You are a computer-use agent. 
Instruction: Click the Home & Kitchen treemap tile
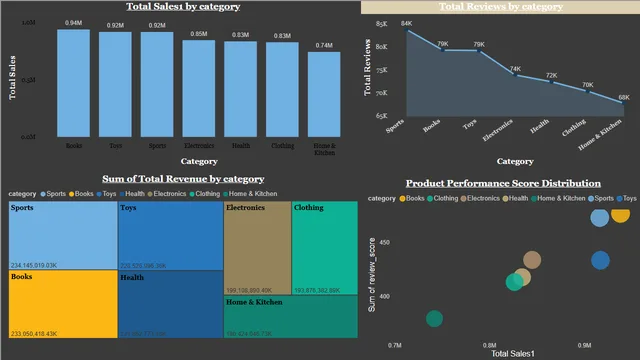[291, 317]
